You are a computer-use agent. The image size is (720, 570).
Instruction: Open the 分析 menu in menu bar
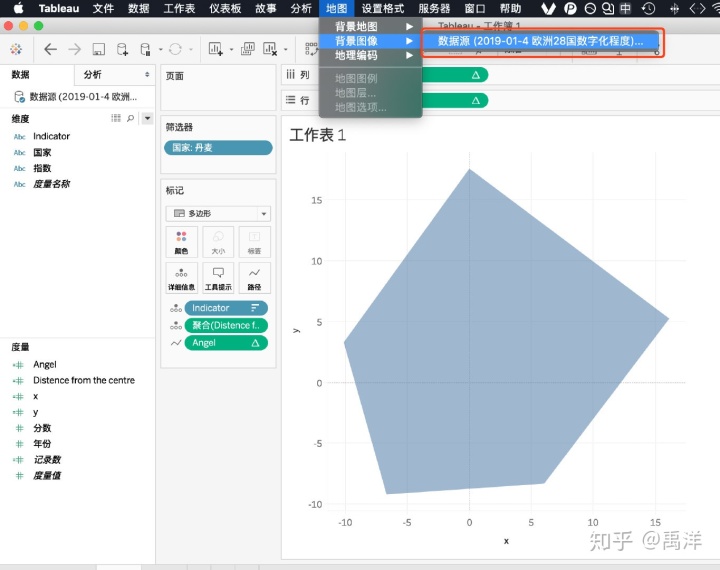[x=301, y=8]
